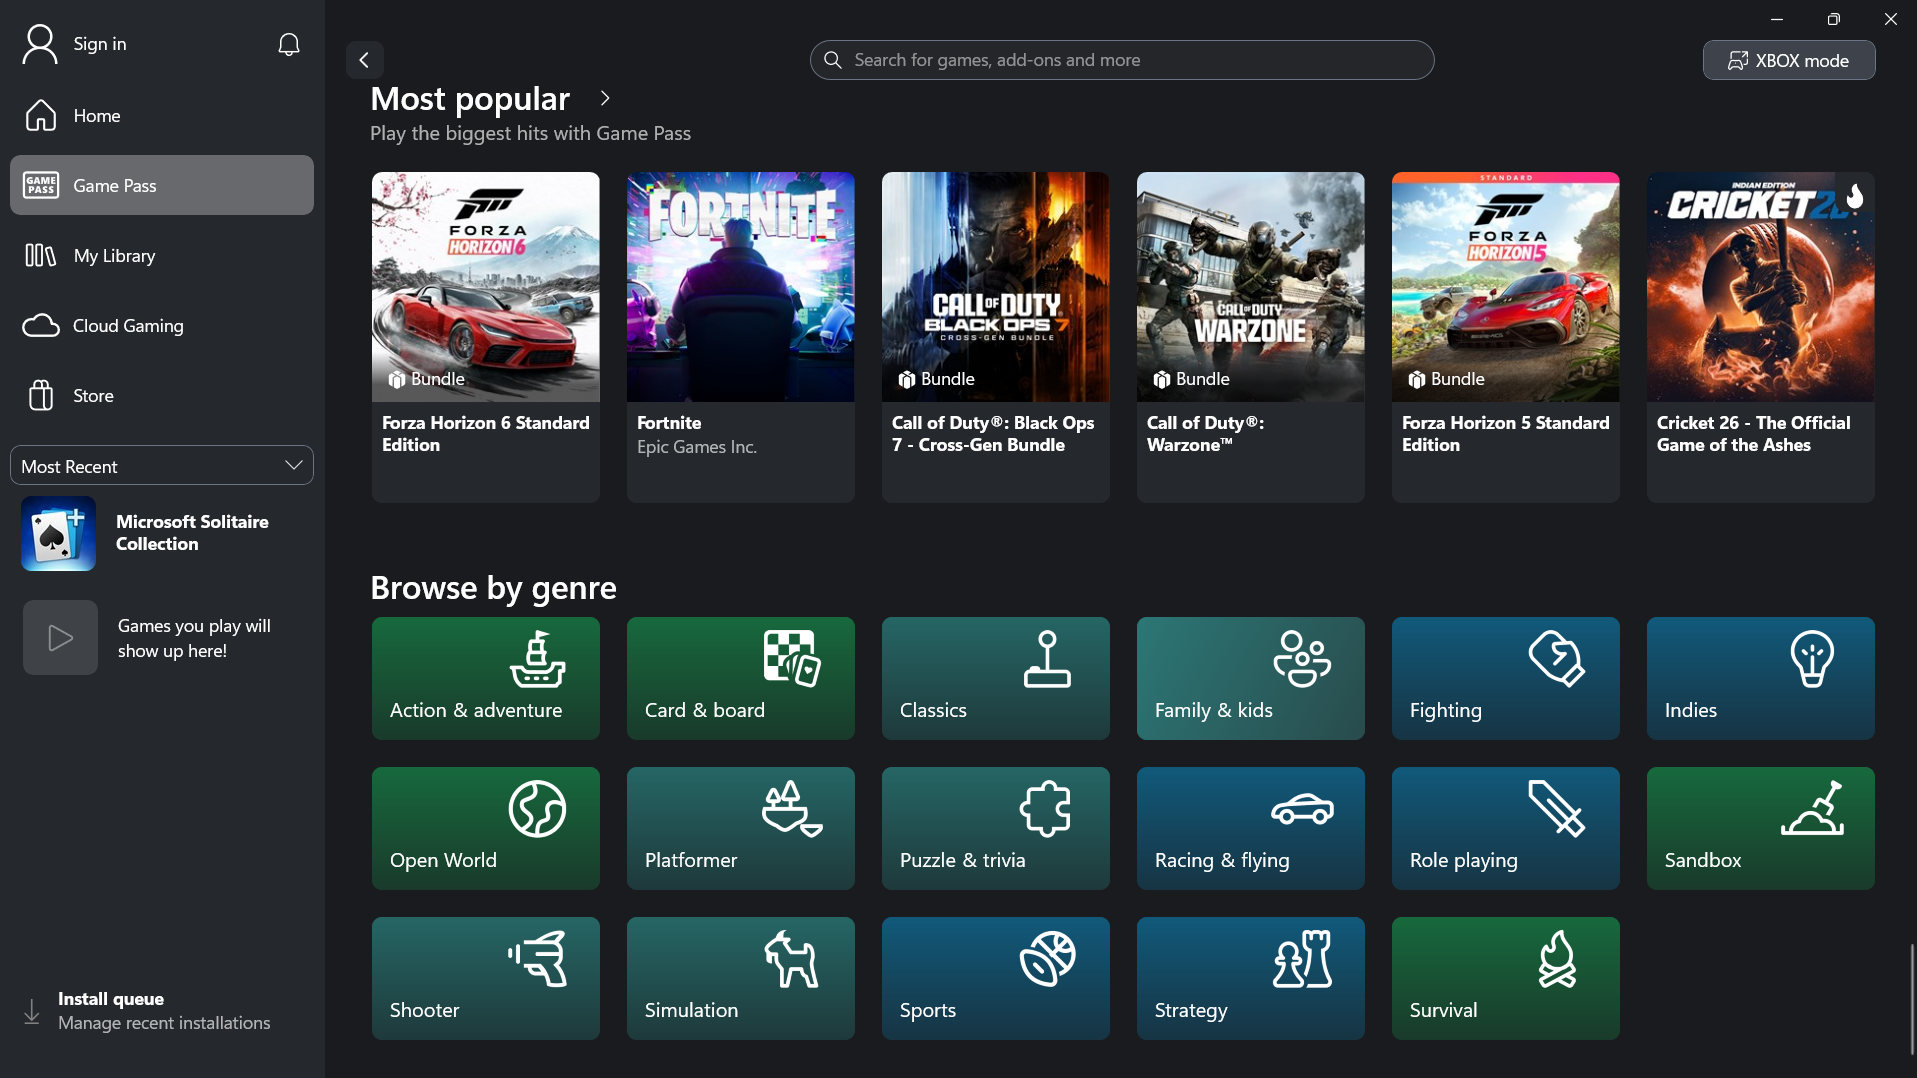Image resolution: width=1917 pixels, height=1078 pixels.
Task: Click the 'Manage recent installations' text
Action: point(164,1023)
